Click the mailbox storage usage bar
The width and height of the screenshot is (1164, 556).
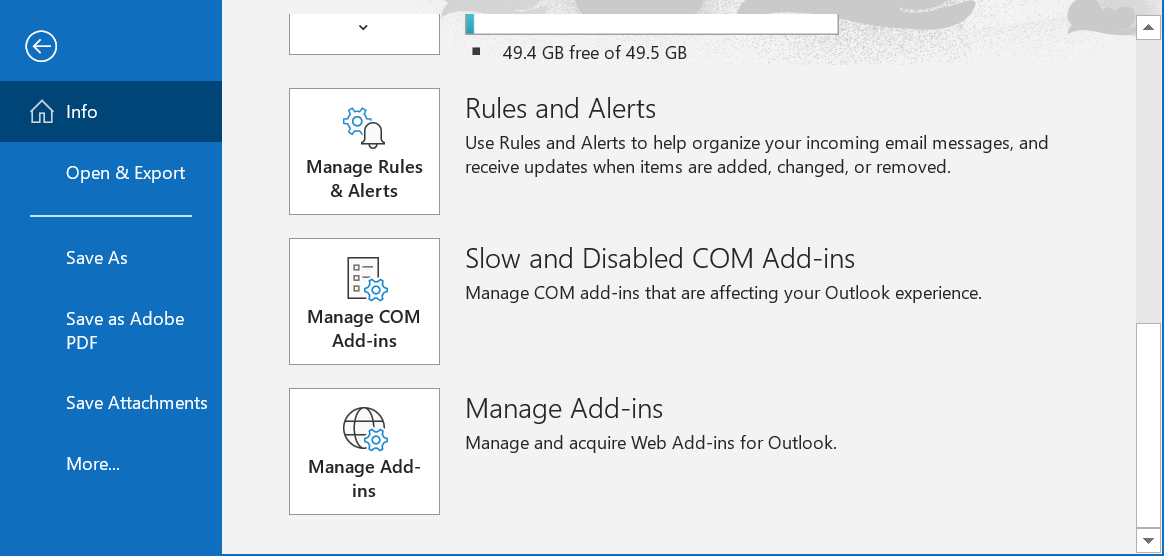(x=651, y=24)
